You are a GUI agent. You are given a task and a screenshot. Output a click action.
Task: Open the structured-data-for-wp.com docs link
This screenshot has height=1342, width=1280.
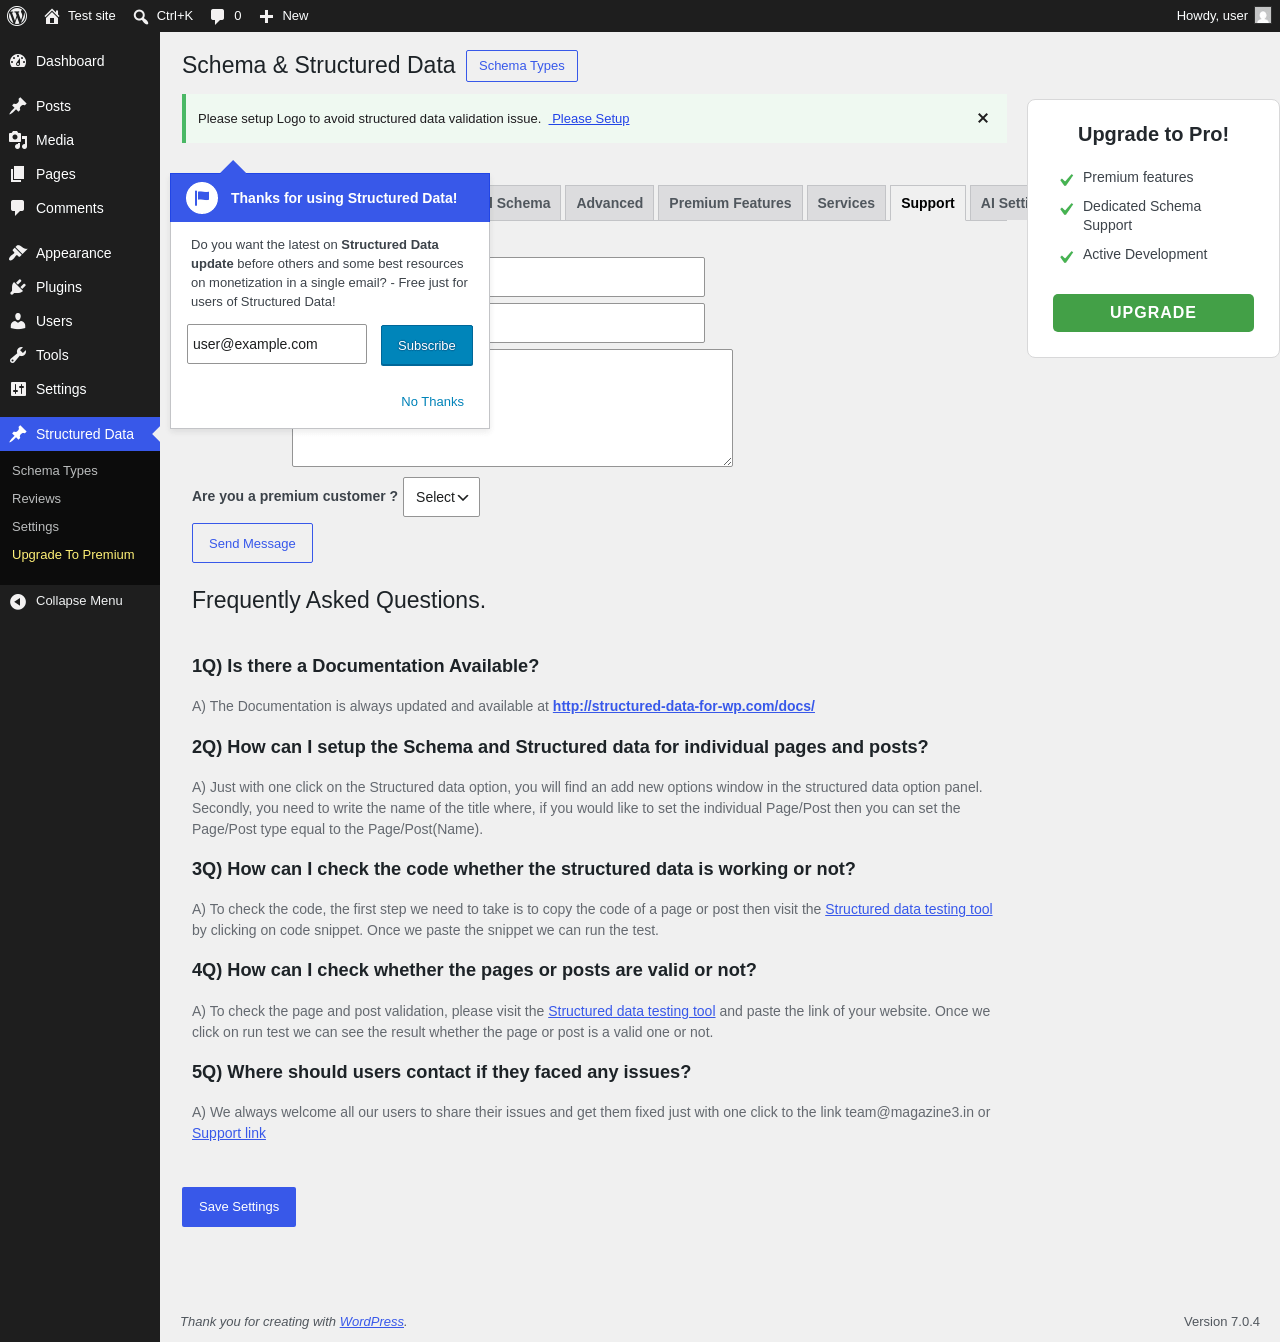[x=684, y=706]
